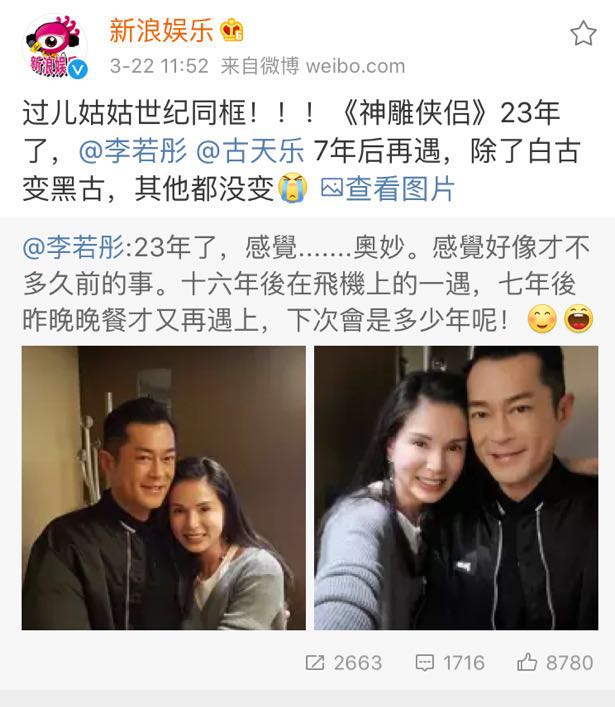Tap the picture icon before 查看图片
This screenshot has width=615, height=707.
pyautogui.click(x=332, y=188)
